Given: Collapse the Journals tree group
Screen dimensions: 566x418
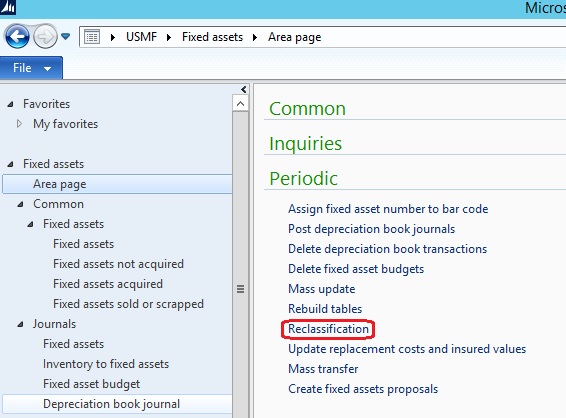Looking at the screenshot, I should pos(21,325).
